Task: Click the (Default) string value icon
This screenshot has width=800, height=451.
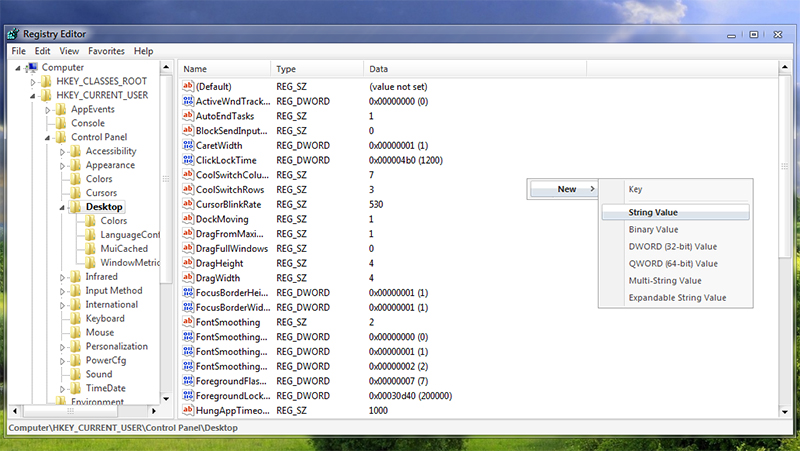Action: (188, 86)
